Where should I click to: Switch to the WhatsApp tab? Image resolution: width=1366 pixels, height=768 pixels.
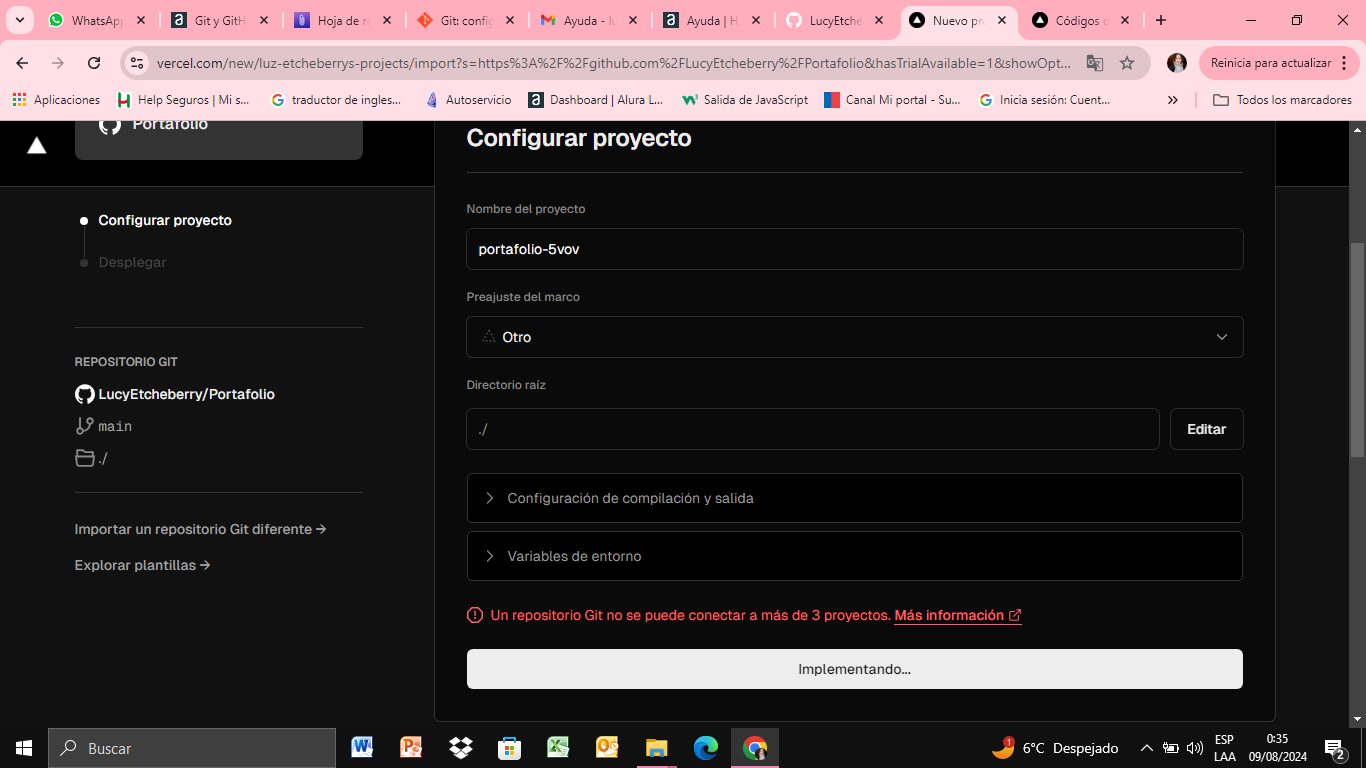(x=96, y=20)
